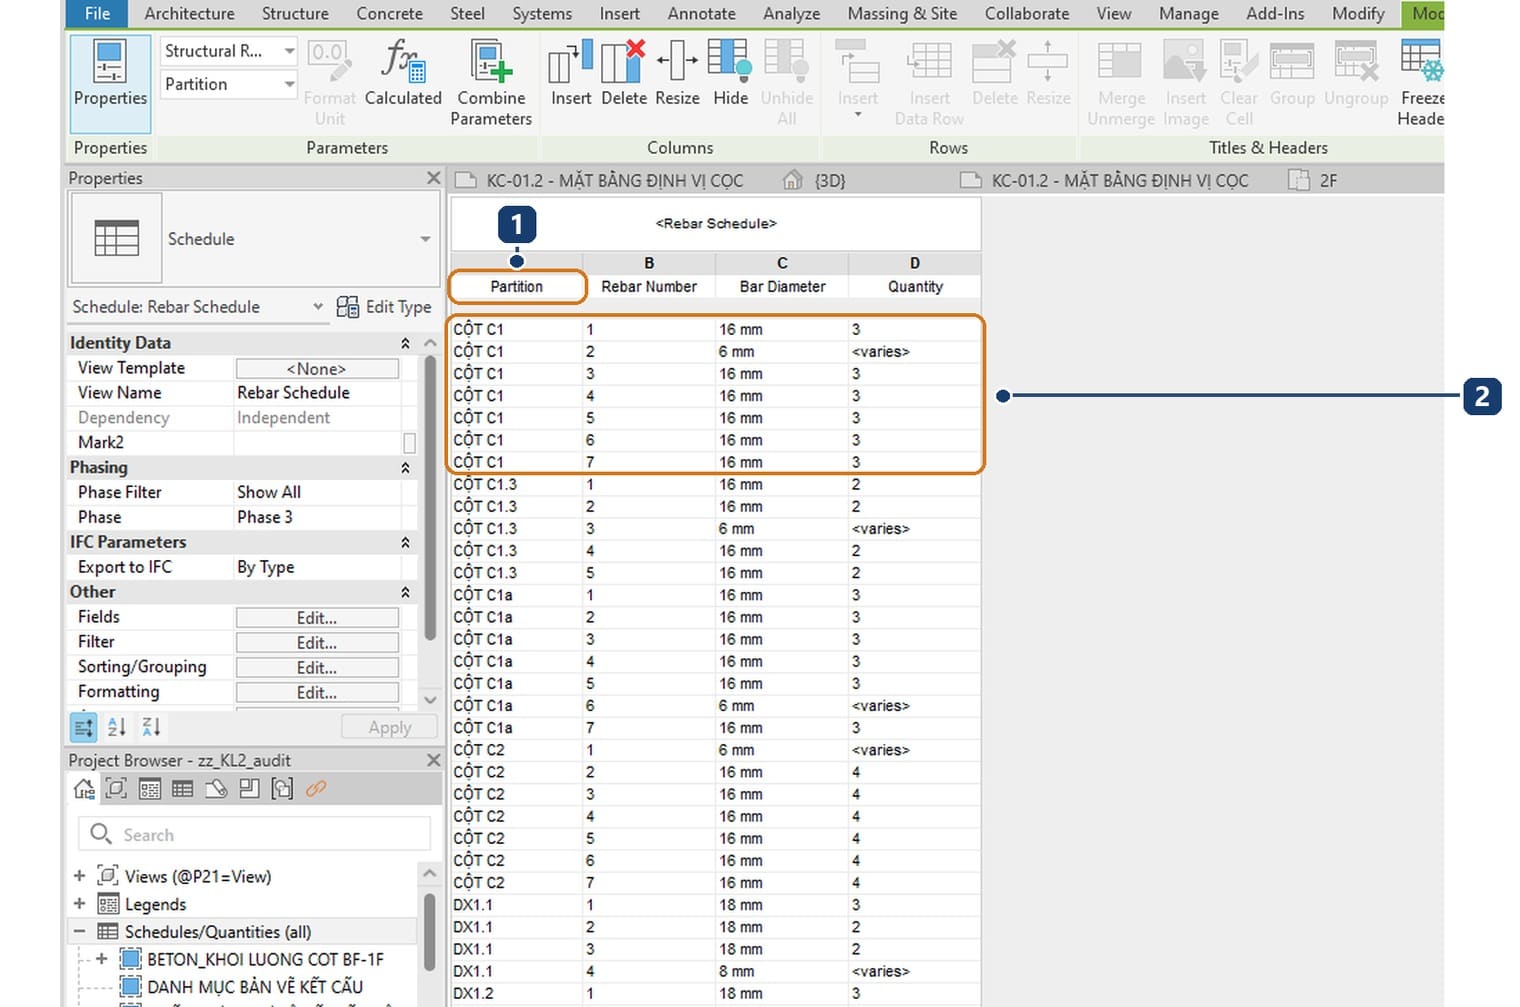
Task: Sort properties Z to A descending
Action: (151, 727)
